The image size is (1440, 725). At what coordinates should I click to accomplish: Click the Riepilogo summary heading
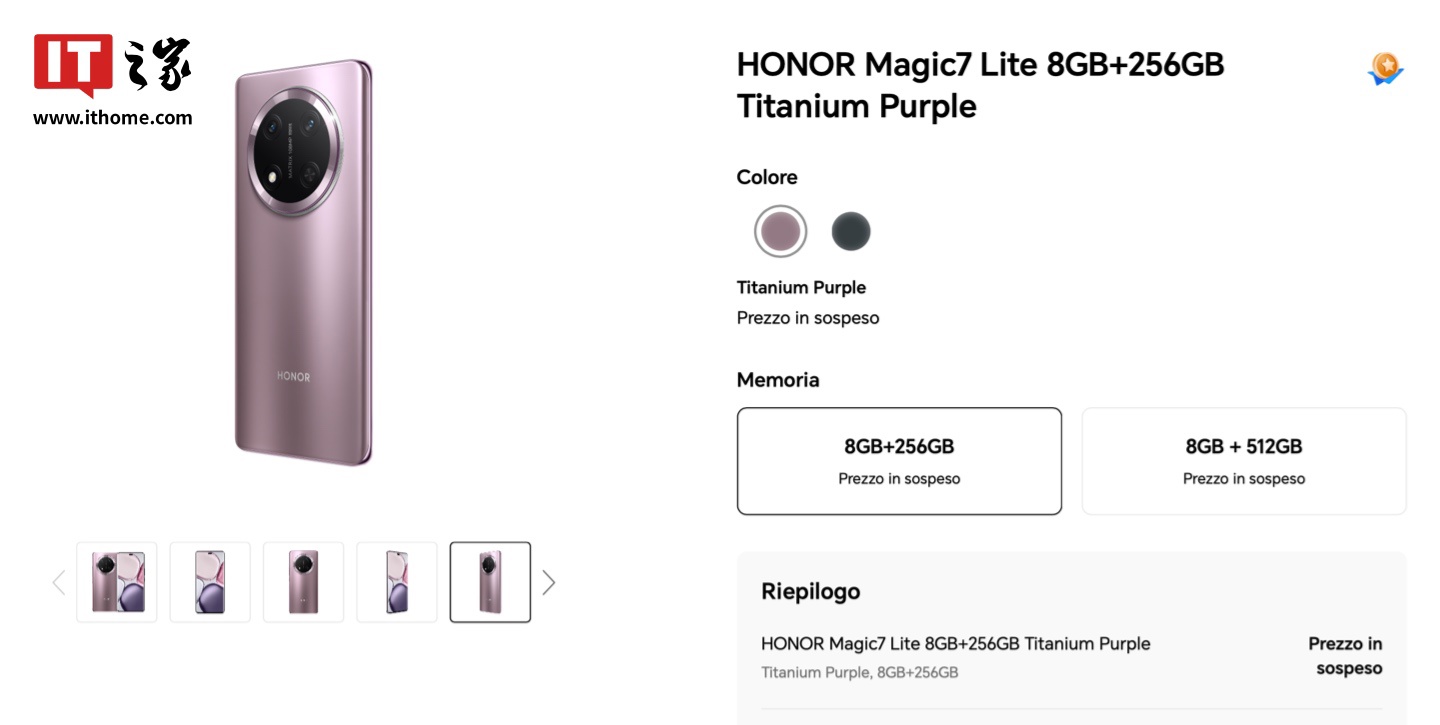pos(810,591)
